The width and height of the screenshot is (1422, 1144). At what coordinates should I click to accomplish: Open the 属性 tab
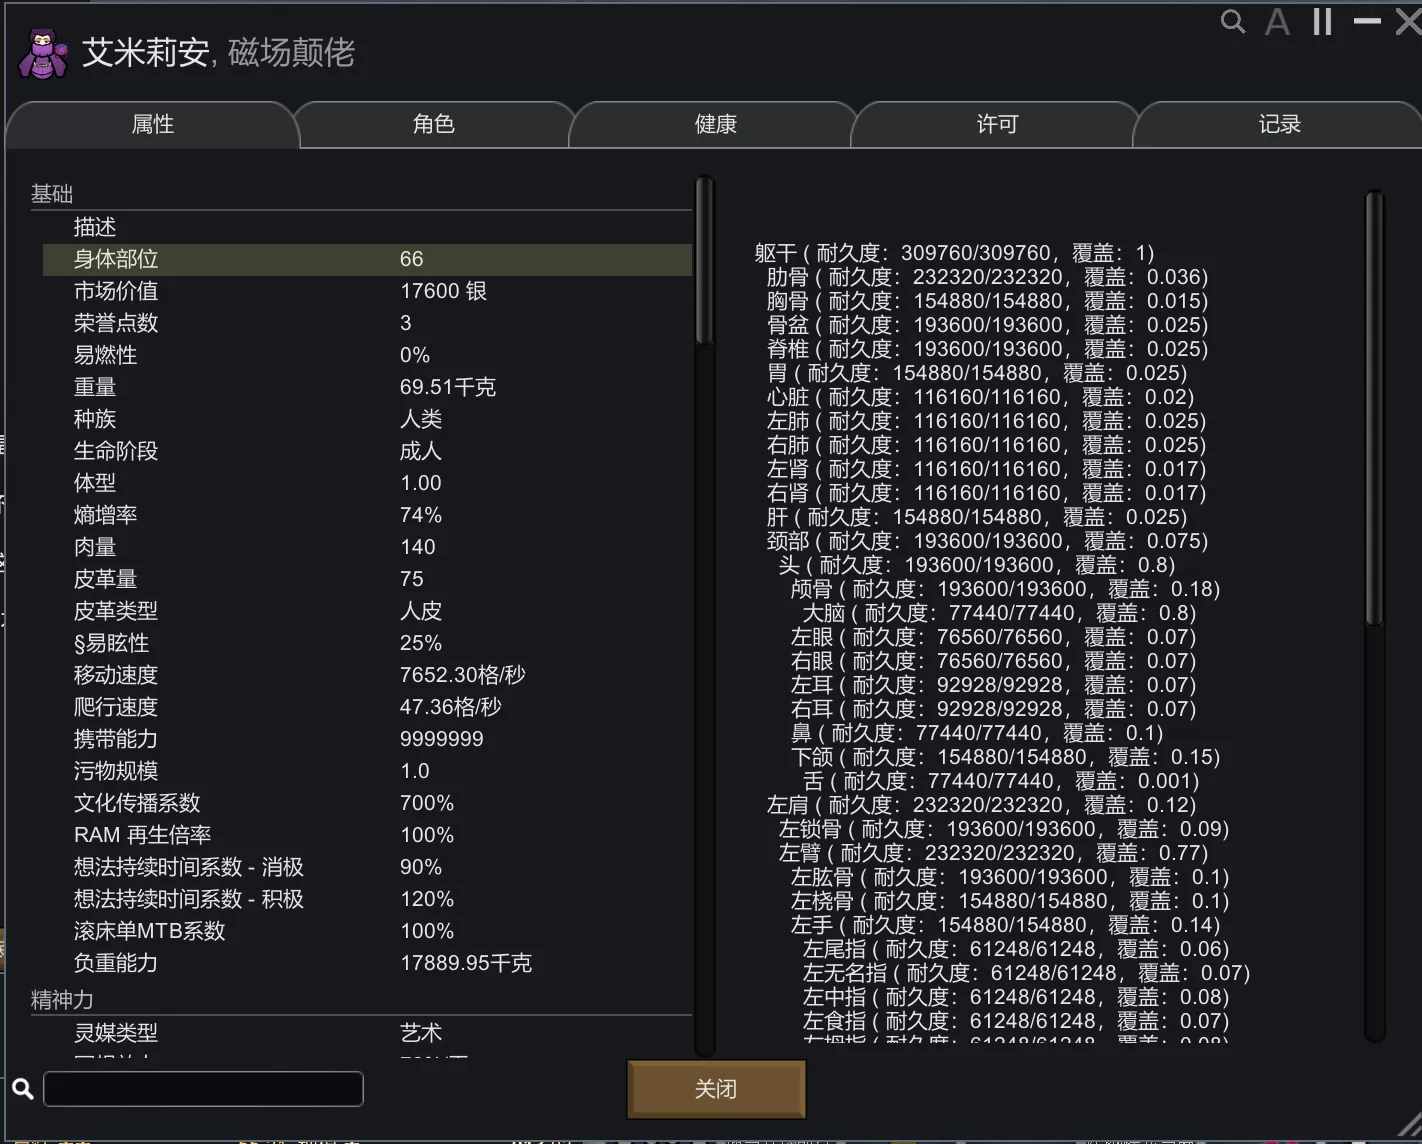[x=152, y=125]
